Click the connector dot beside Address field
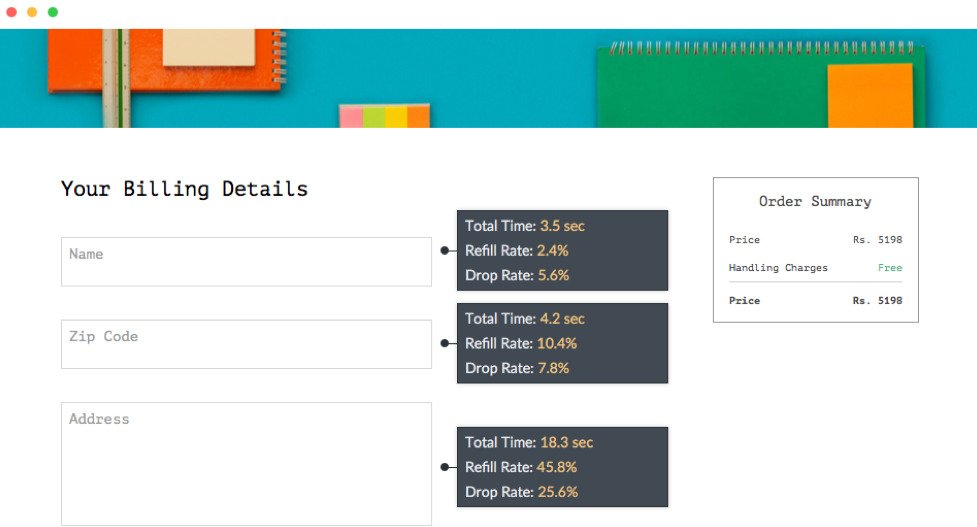977x527 pixels. 445,467
